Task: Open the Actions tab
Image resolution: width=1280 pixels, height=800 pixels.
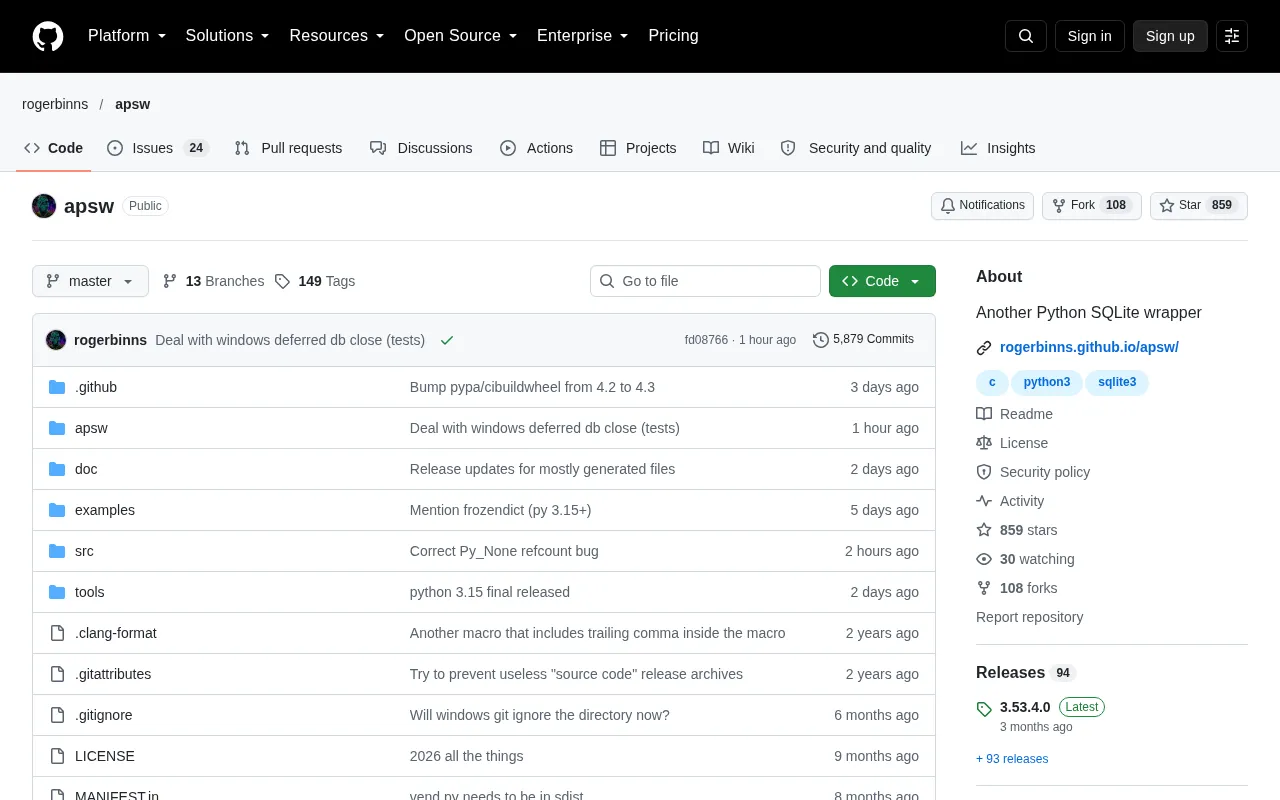Action: point(537,148)
